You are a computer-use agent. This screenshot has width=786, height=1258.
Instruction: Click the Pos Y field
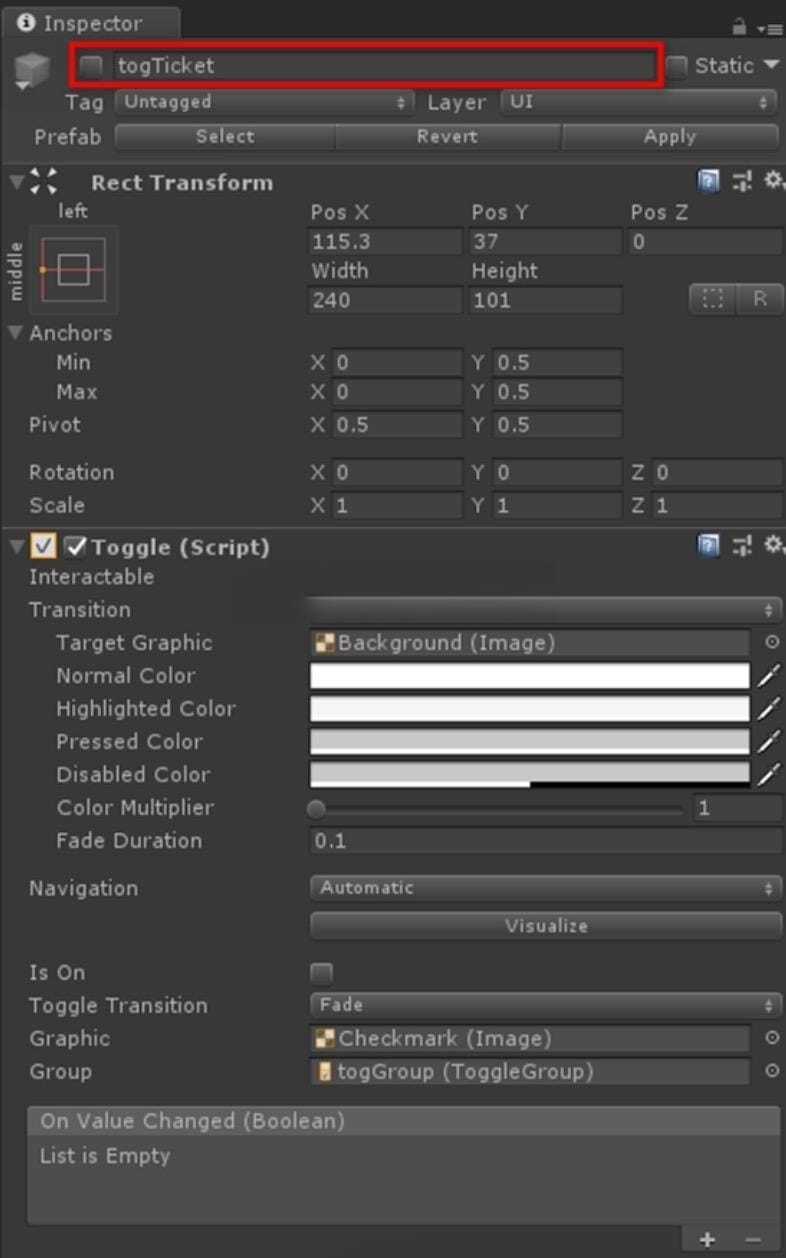coord(545,242)
